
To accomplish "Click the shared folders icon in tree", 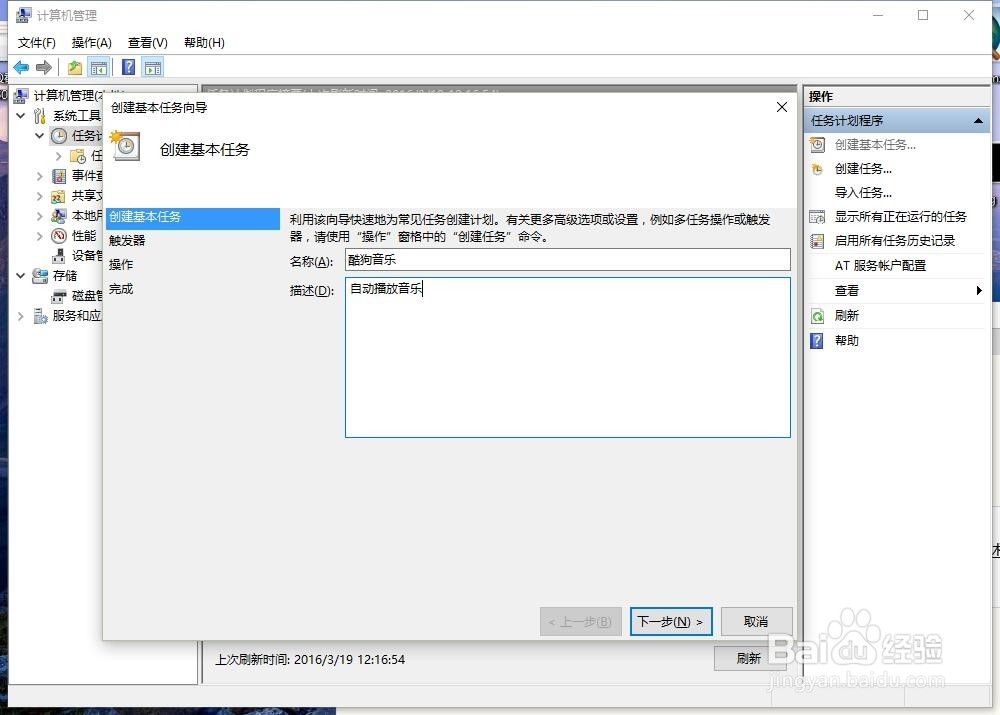I will click(x=59, y=196).
